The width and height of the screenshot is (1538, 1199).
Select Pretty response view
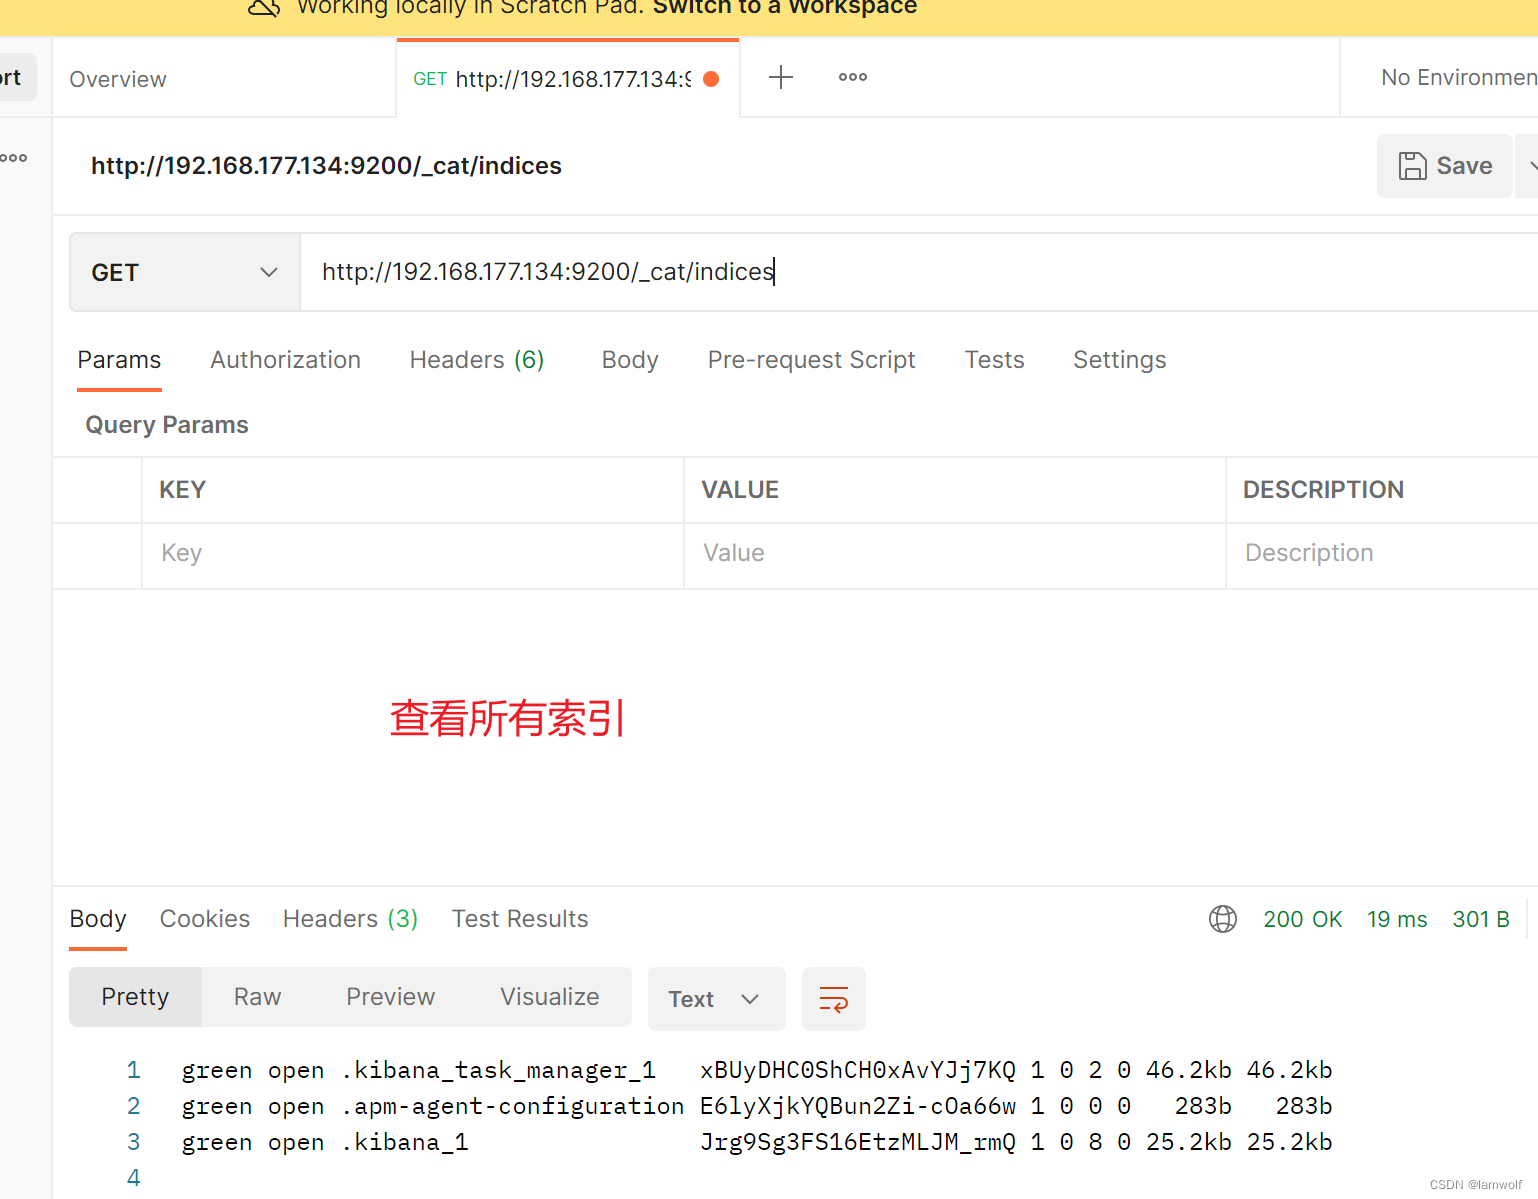(135, 997)
